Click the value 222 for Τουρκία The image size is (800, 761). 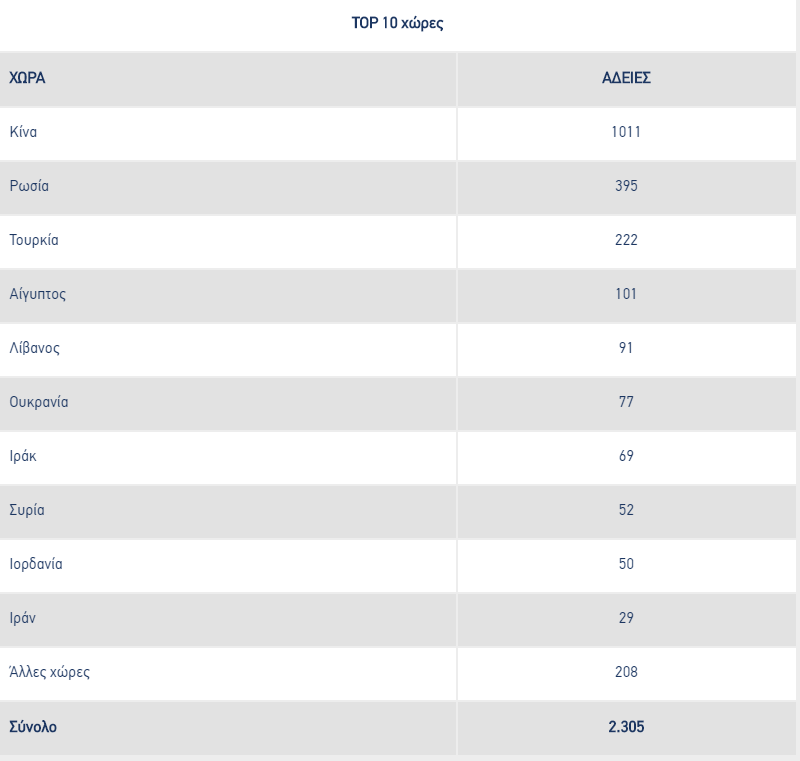[626, 240]
